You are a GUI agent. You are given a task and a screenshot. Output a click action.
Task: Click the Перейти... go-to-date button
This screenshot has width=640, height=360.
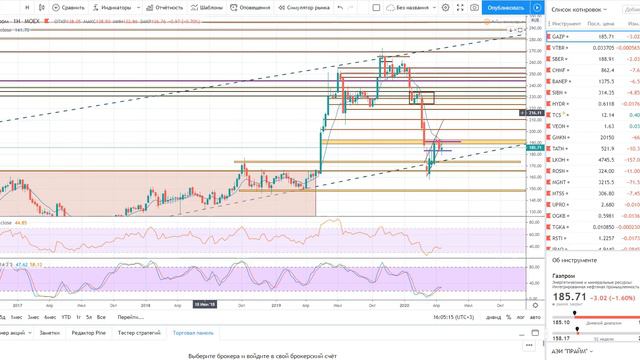pos(131,317)
